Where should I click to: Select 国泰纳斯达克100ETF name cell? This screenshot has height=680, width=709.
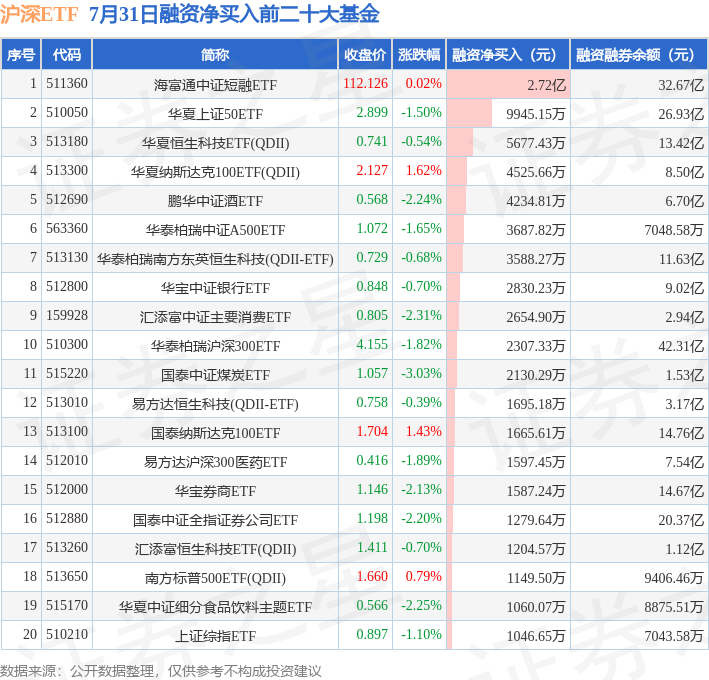click(x=215, y=432)
